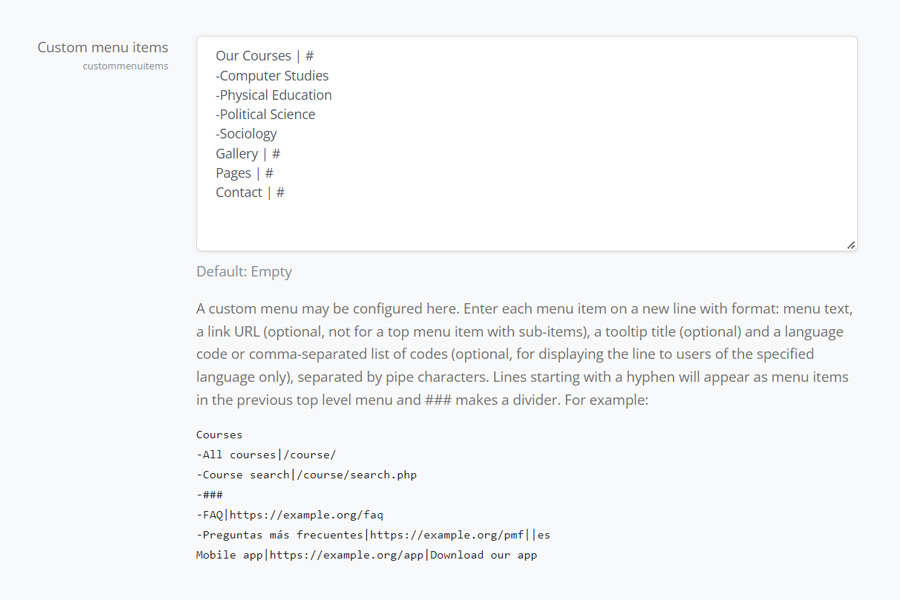Click the '-###' divider example line

pos(210,495)
